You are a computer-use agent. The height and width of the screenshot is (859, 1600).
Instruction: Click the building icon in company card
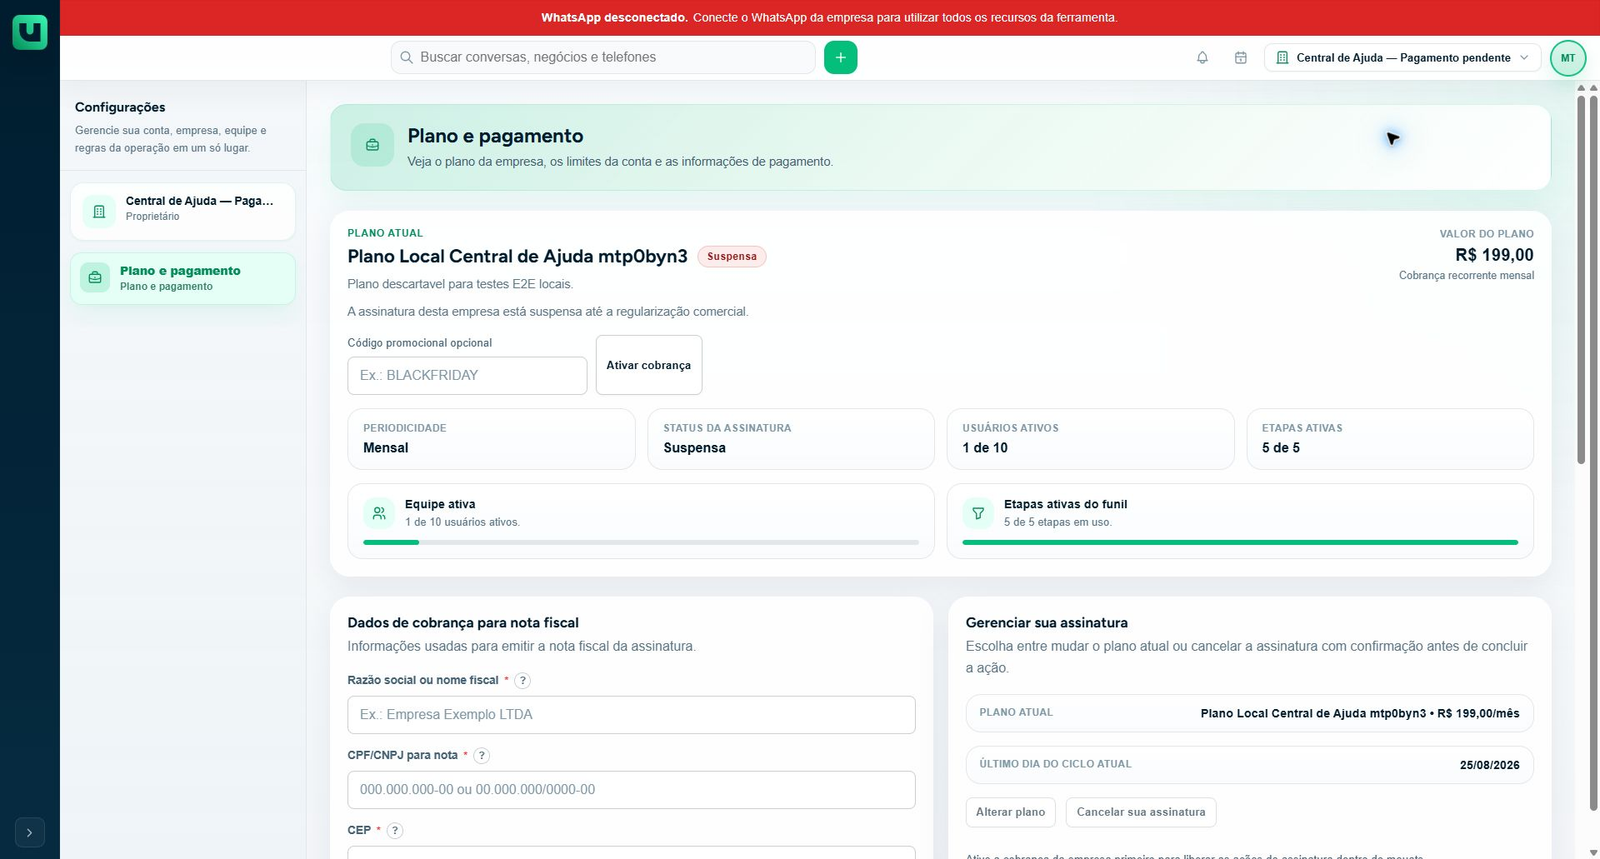click(x=99, y=211)
